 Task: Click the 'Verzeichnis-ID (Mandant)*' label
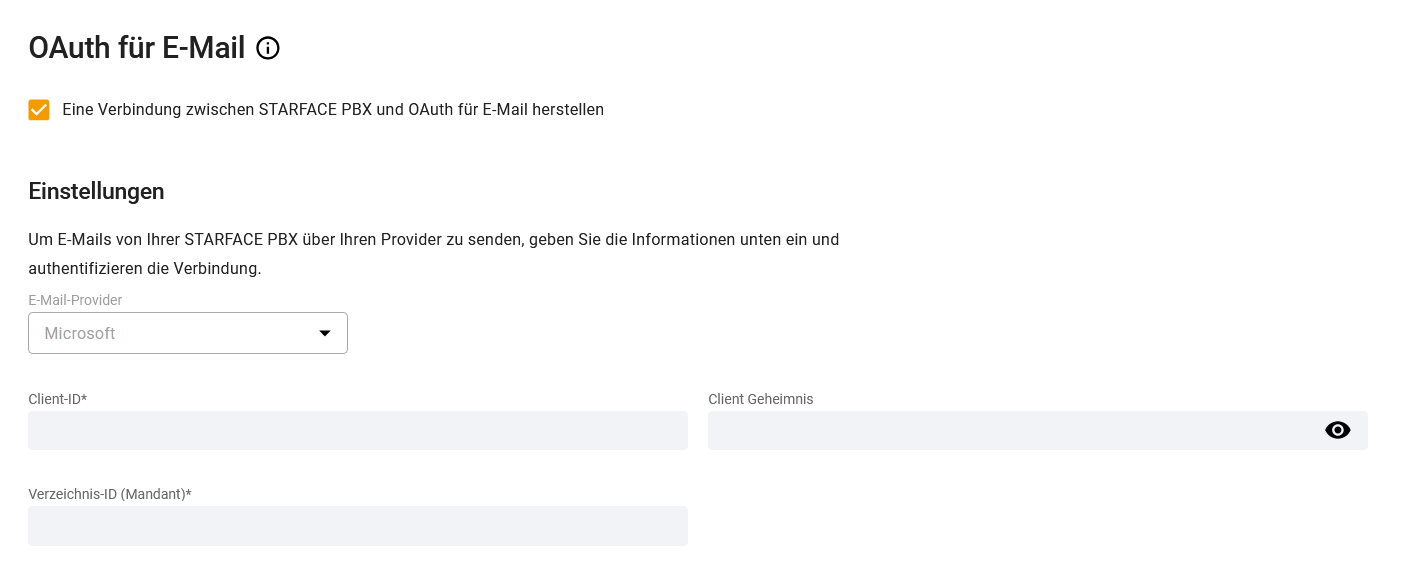[x=110, y=494]
